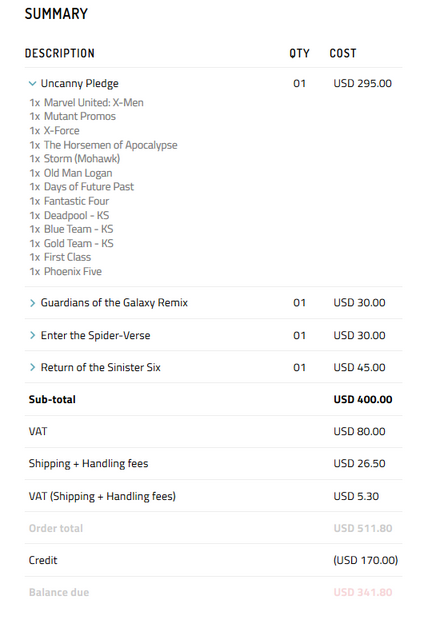429x640 pixels.
Task: Click the Phoenix Five line item
Action: (65, 271)
